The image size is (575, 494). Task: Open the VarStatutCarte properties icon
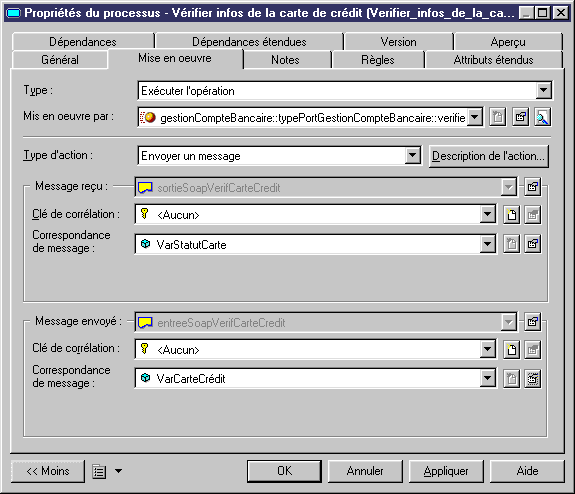532,244
